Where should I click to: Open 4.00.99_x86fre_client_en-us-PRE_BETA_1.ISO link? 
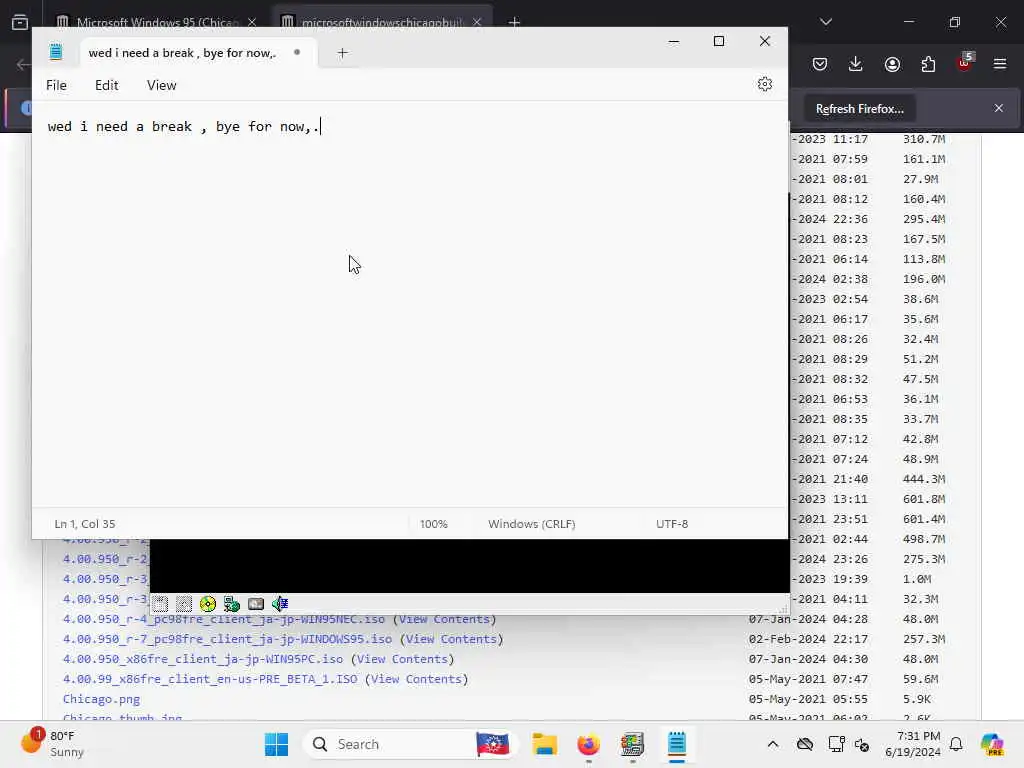click(210, 679)
